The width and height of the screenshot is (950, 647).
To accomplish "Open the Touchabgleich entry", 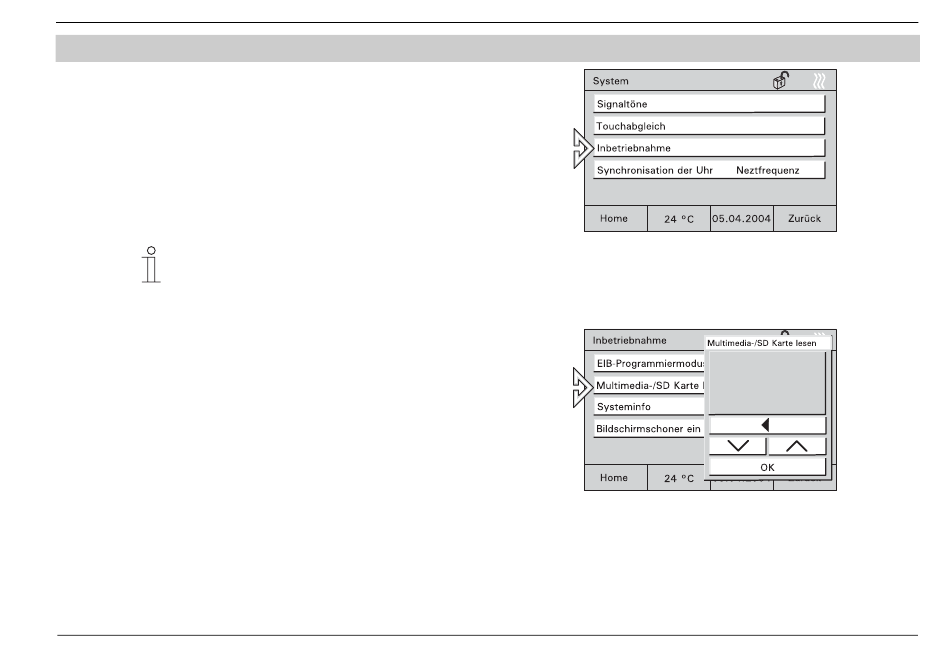I will click(709, 126).
